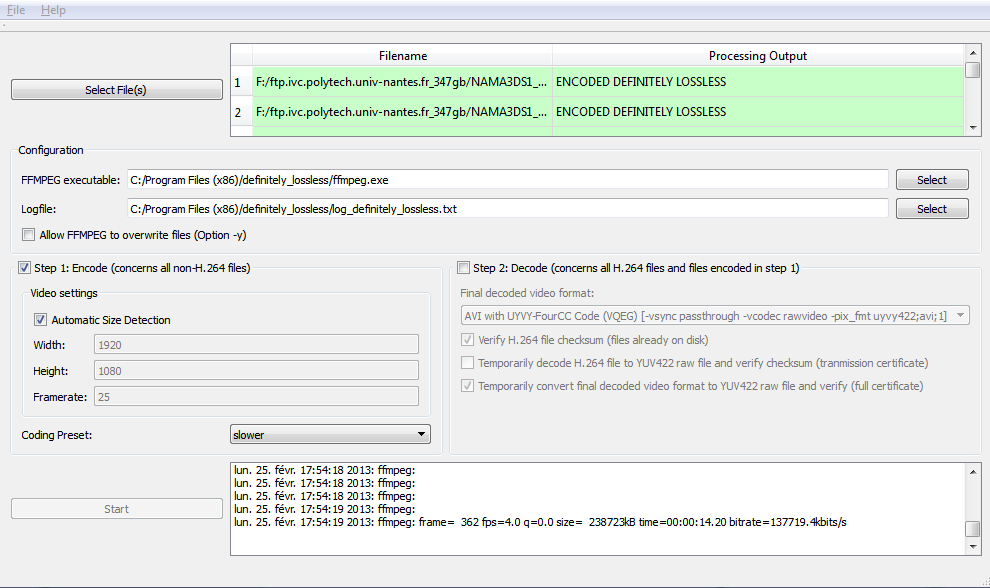Click row 1 ENCODED DEFINITELY LOSSLESS cell
This screenshot has height=588, width=990.
pos(758,82)
